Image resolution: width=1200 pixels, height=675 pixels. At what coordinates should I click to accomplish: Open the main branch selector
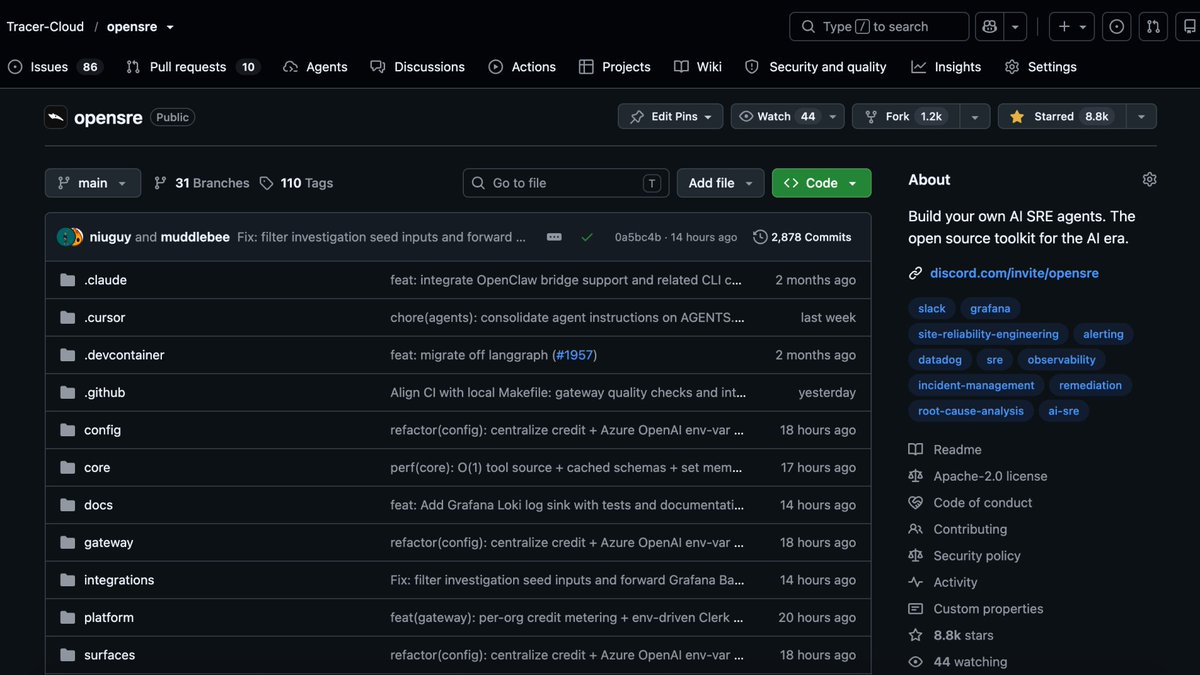click(x=92, y=183)
